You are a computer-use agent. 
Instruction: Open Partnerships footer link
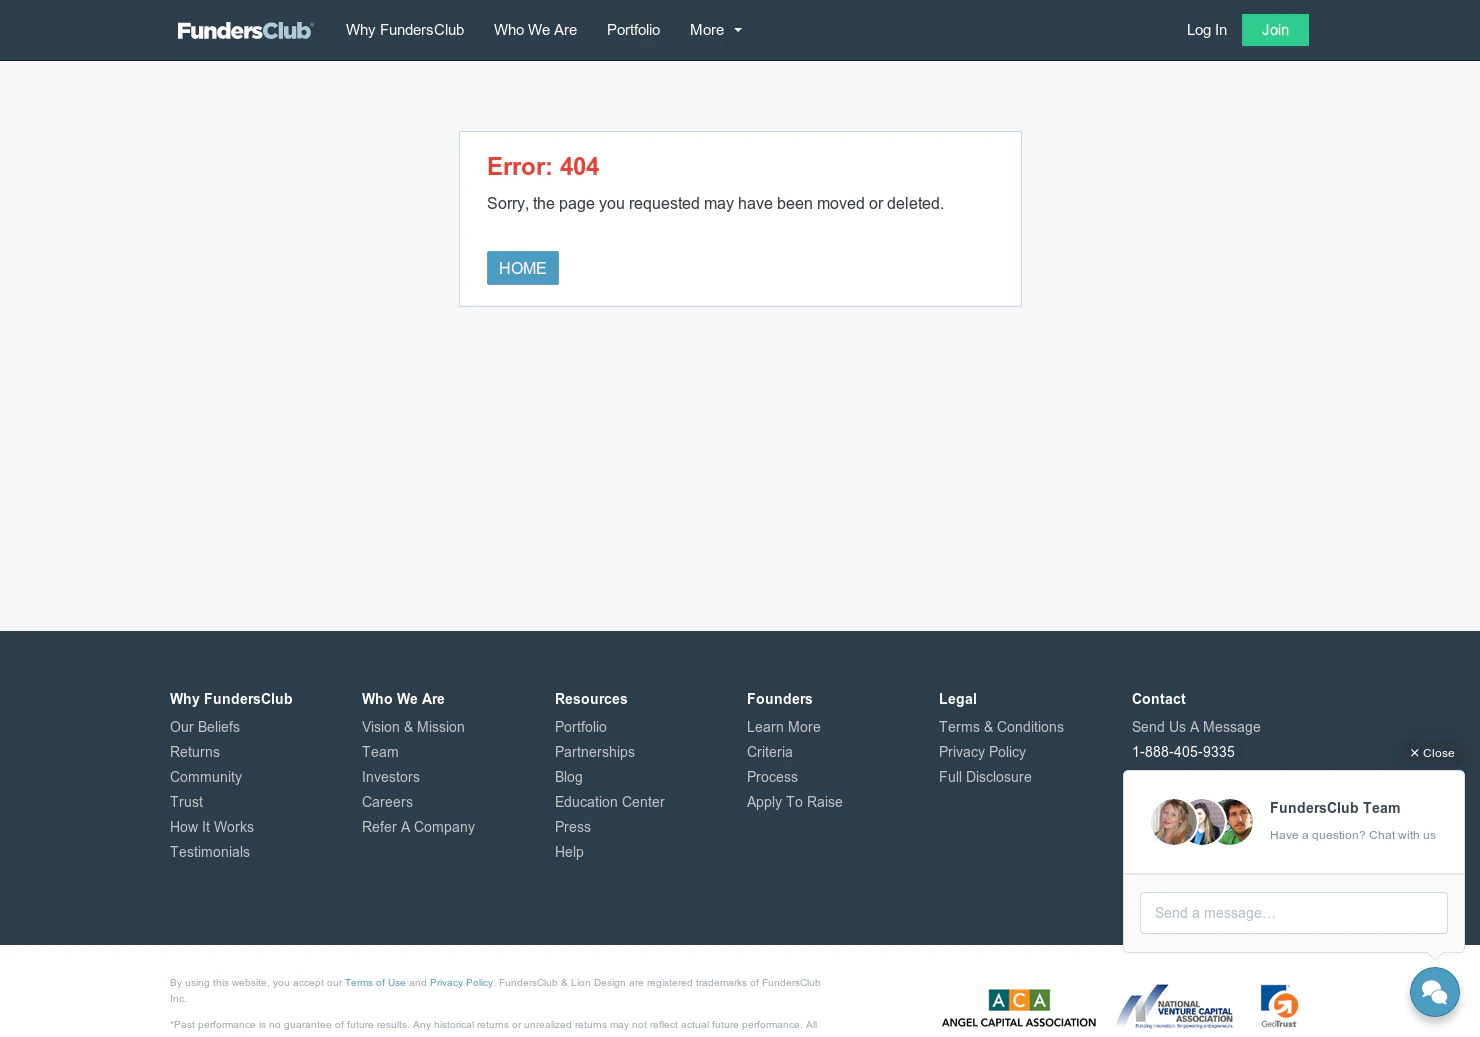coord(595,752)
